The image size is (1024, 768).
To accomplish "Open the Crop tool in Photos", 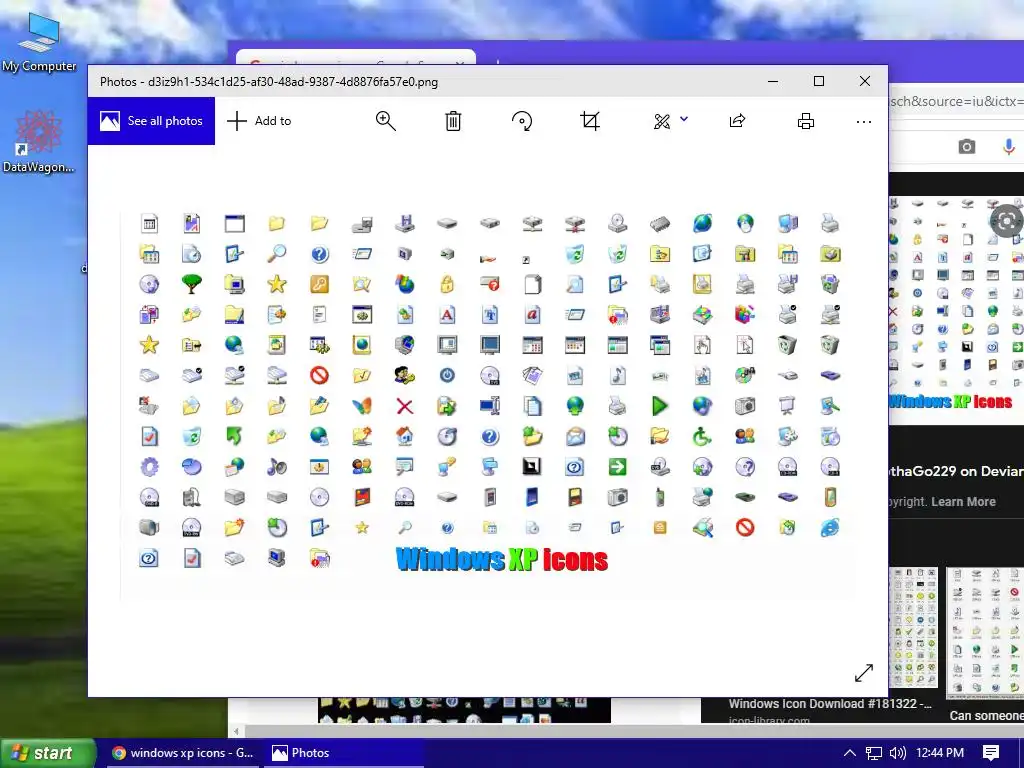I will (590, 121).
